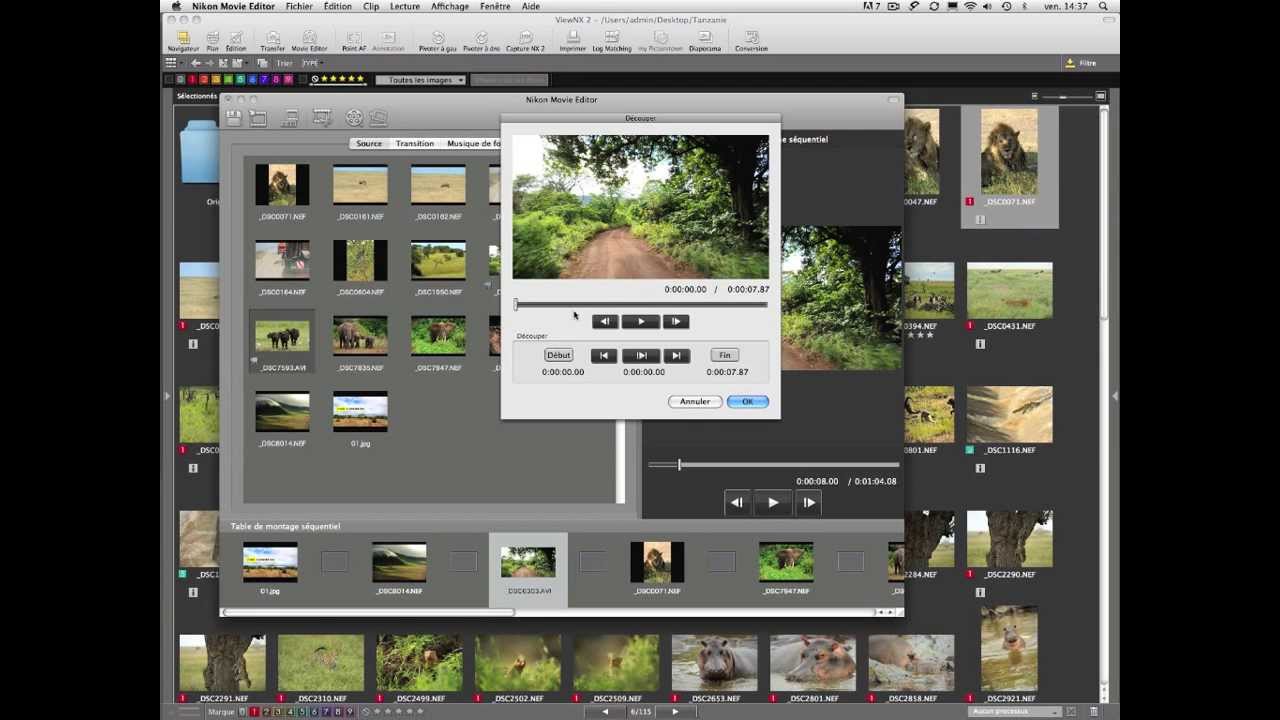This screenshot has width=1280, height=720.
Task: Open Transfer from the ViewNX toolbar
Action: (272, 41)
